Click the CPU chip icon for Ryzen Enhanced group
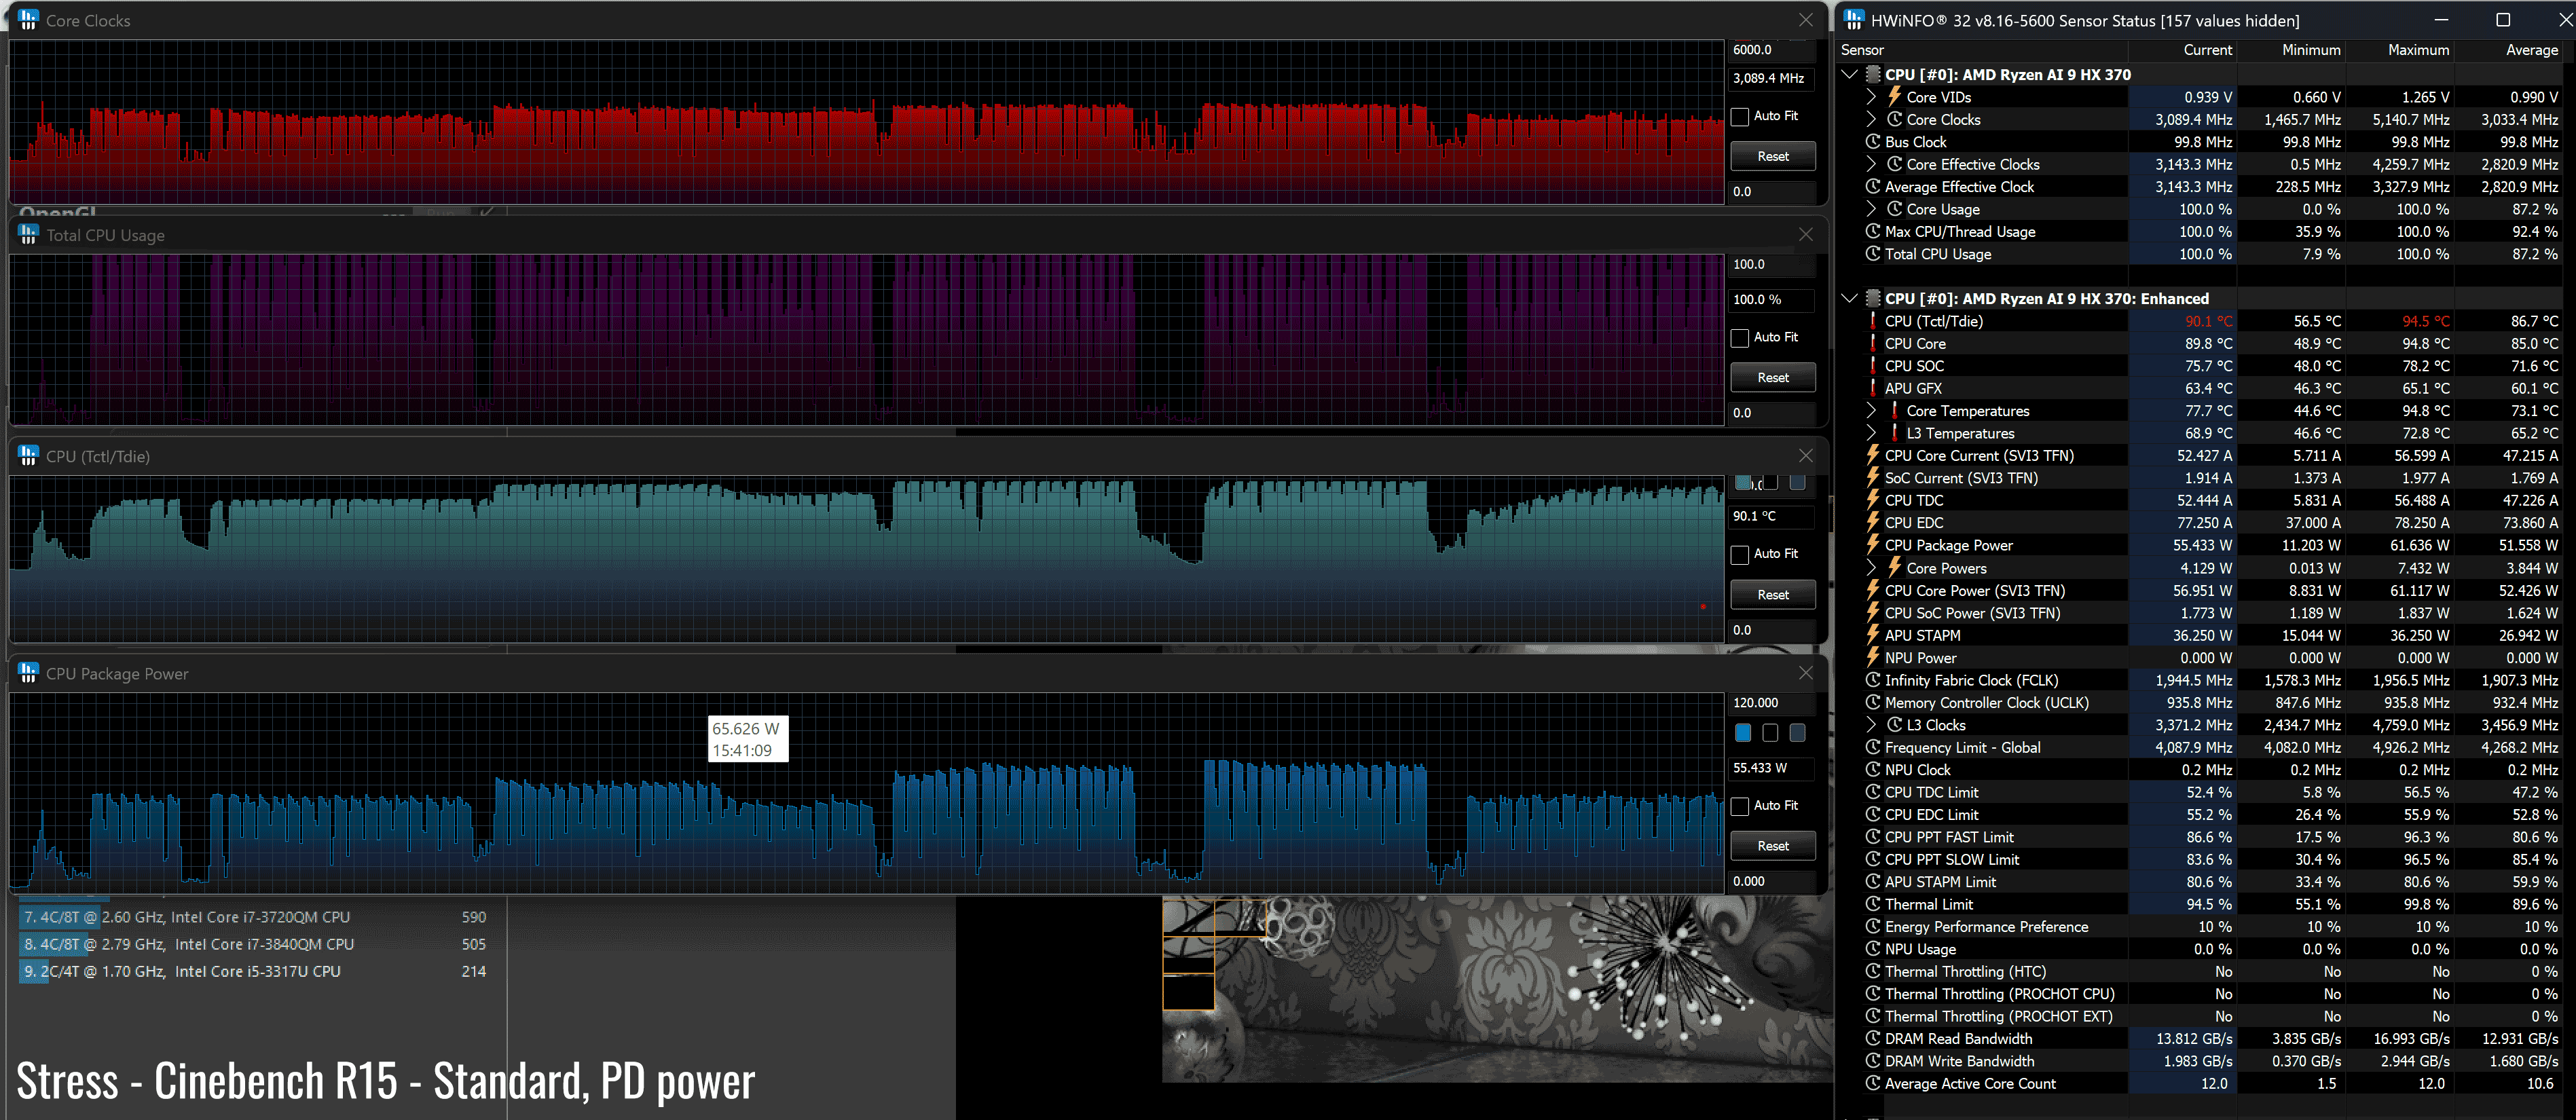This screenshot has width=2576, height=1120. (x=1873, y=298)
